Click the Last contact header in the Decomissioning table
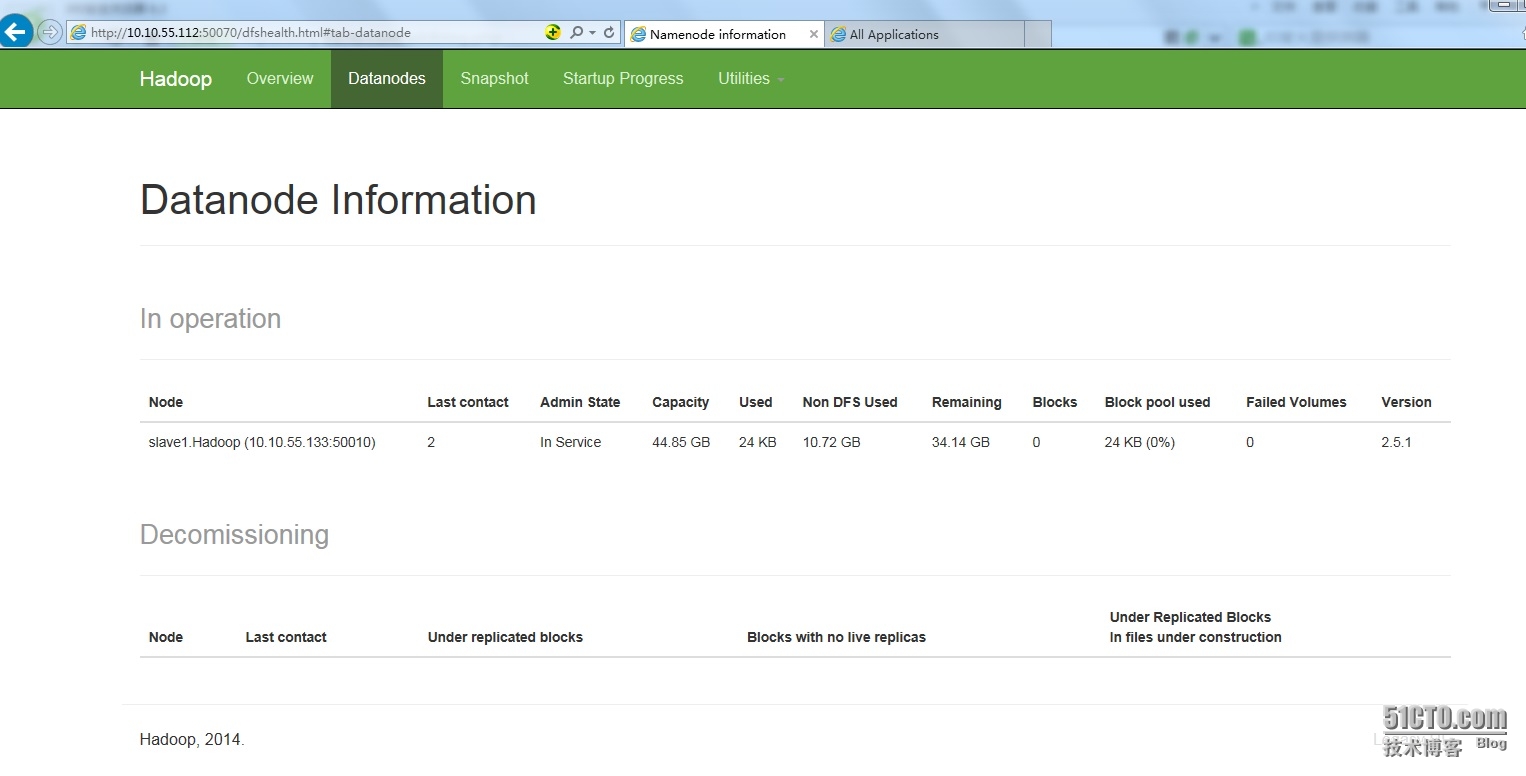 (286, 637)
